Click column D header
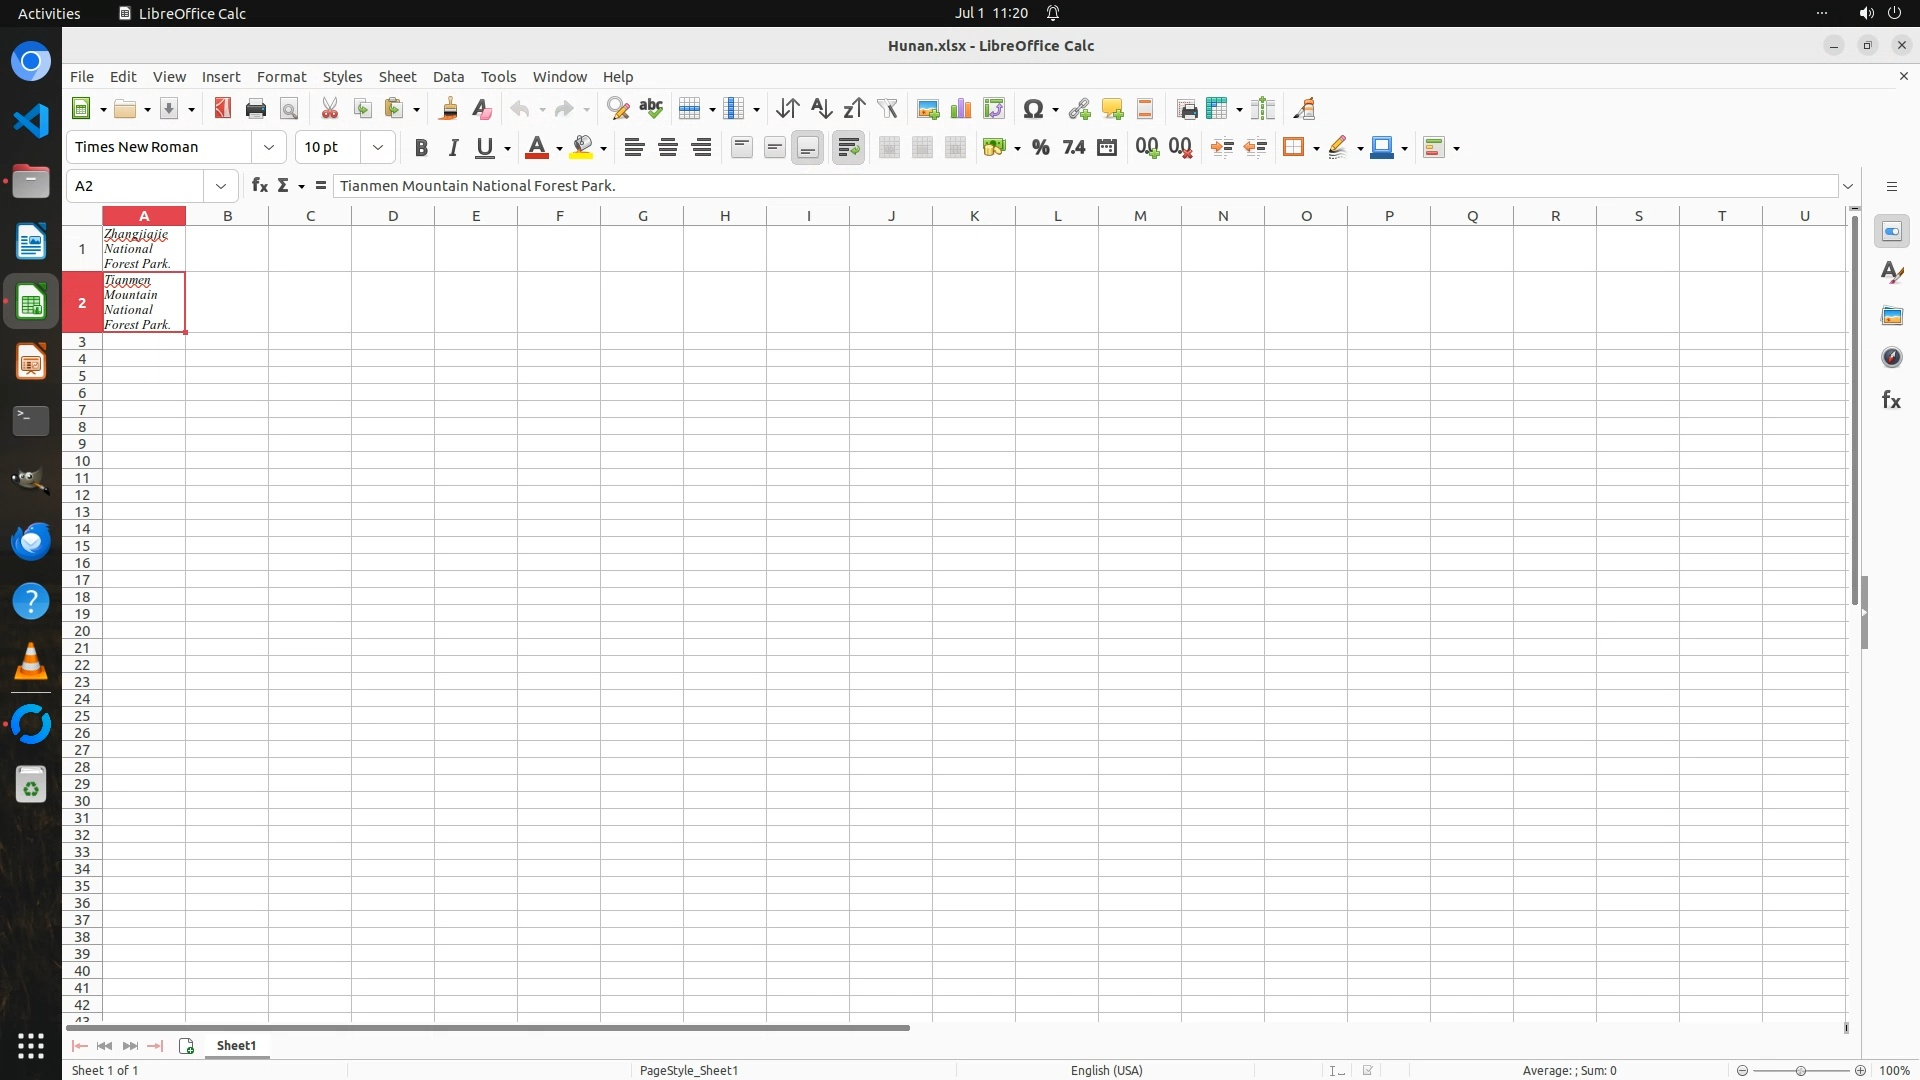1920x1080 pixels. click(393, 216)
